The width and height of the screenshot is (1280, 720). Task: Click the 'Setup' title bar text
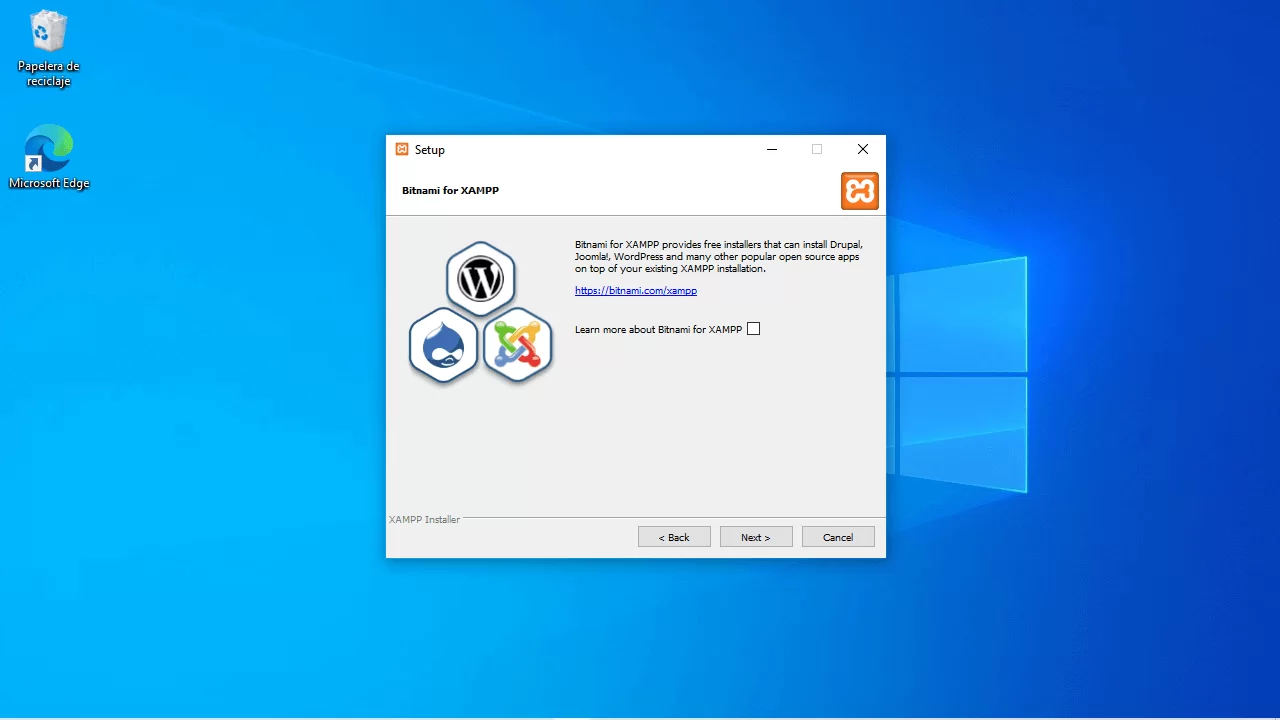[430, 150]
